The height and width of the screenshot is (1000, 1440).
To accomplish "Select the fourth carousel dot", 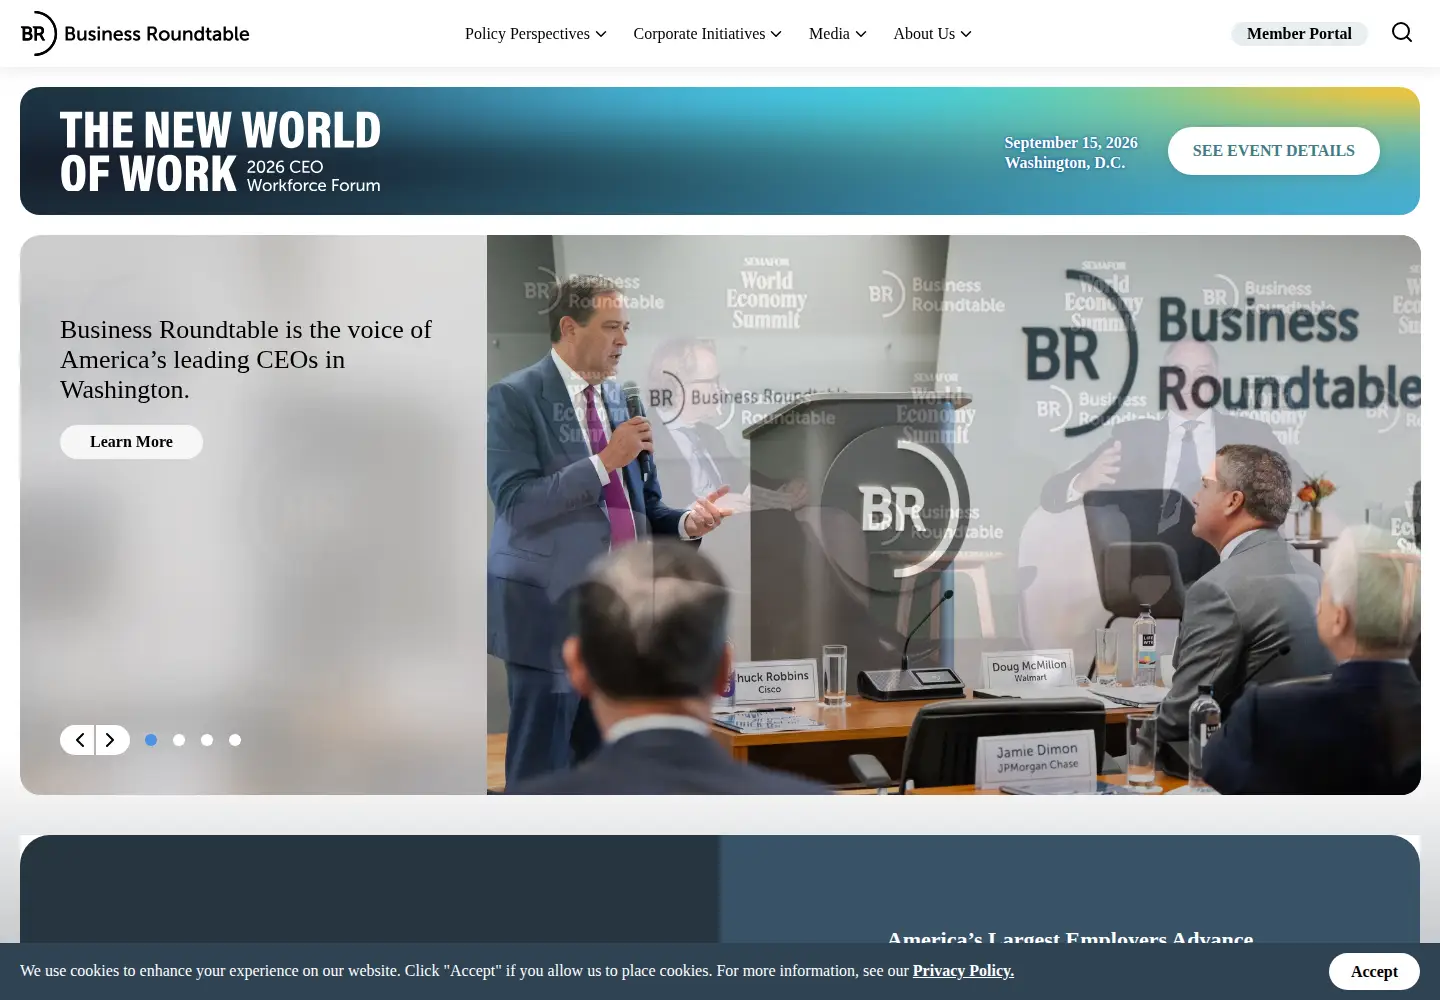I will click(235, 740).
